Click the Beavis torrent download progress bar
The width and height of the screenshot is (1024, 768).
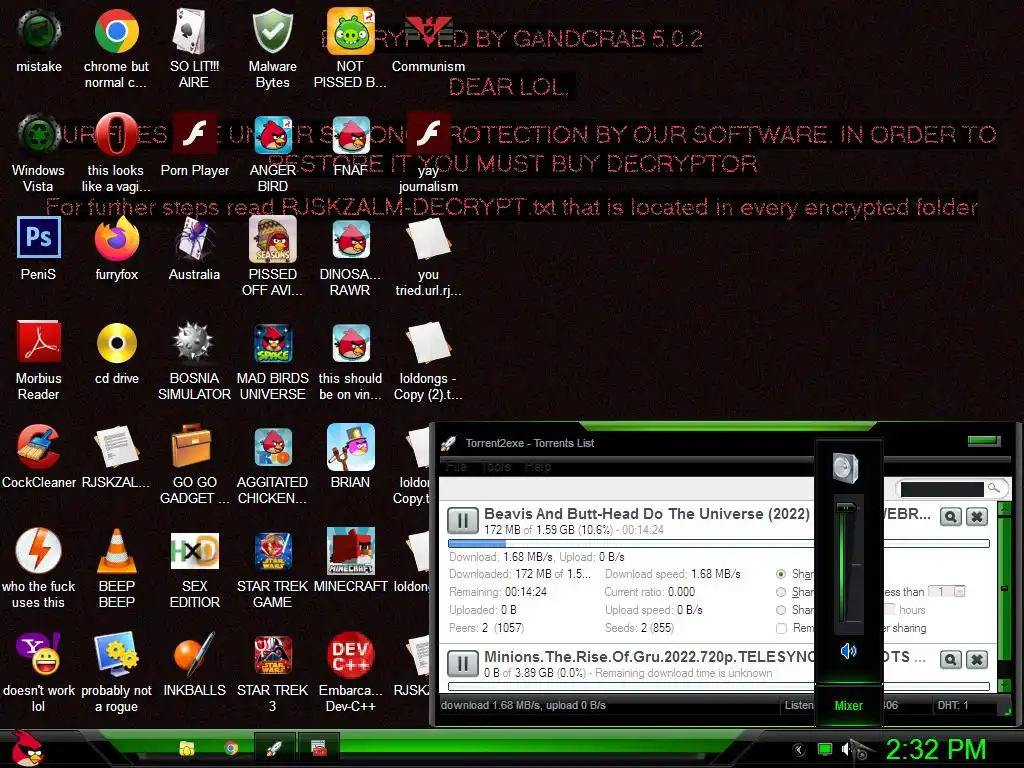[x=718, y=543]
